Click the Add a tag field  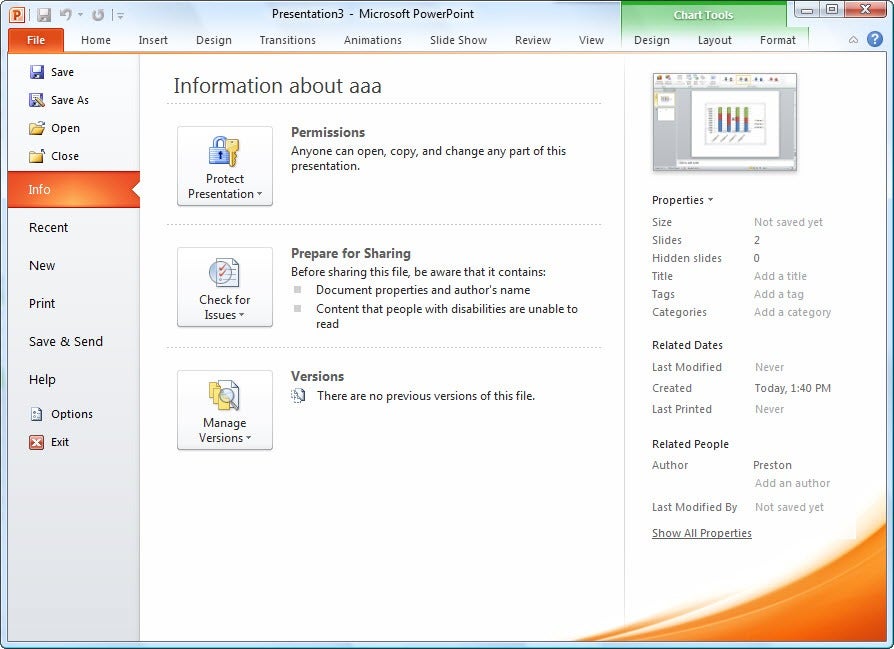pos(778,294)
